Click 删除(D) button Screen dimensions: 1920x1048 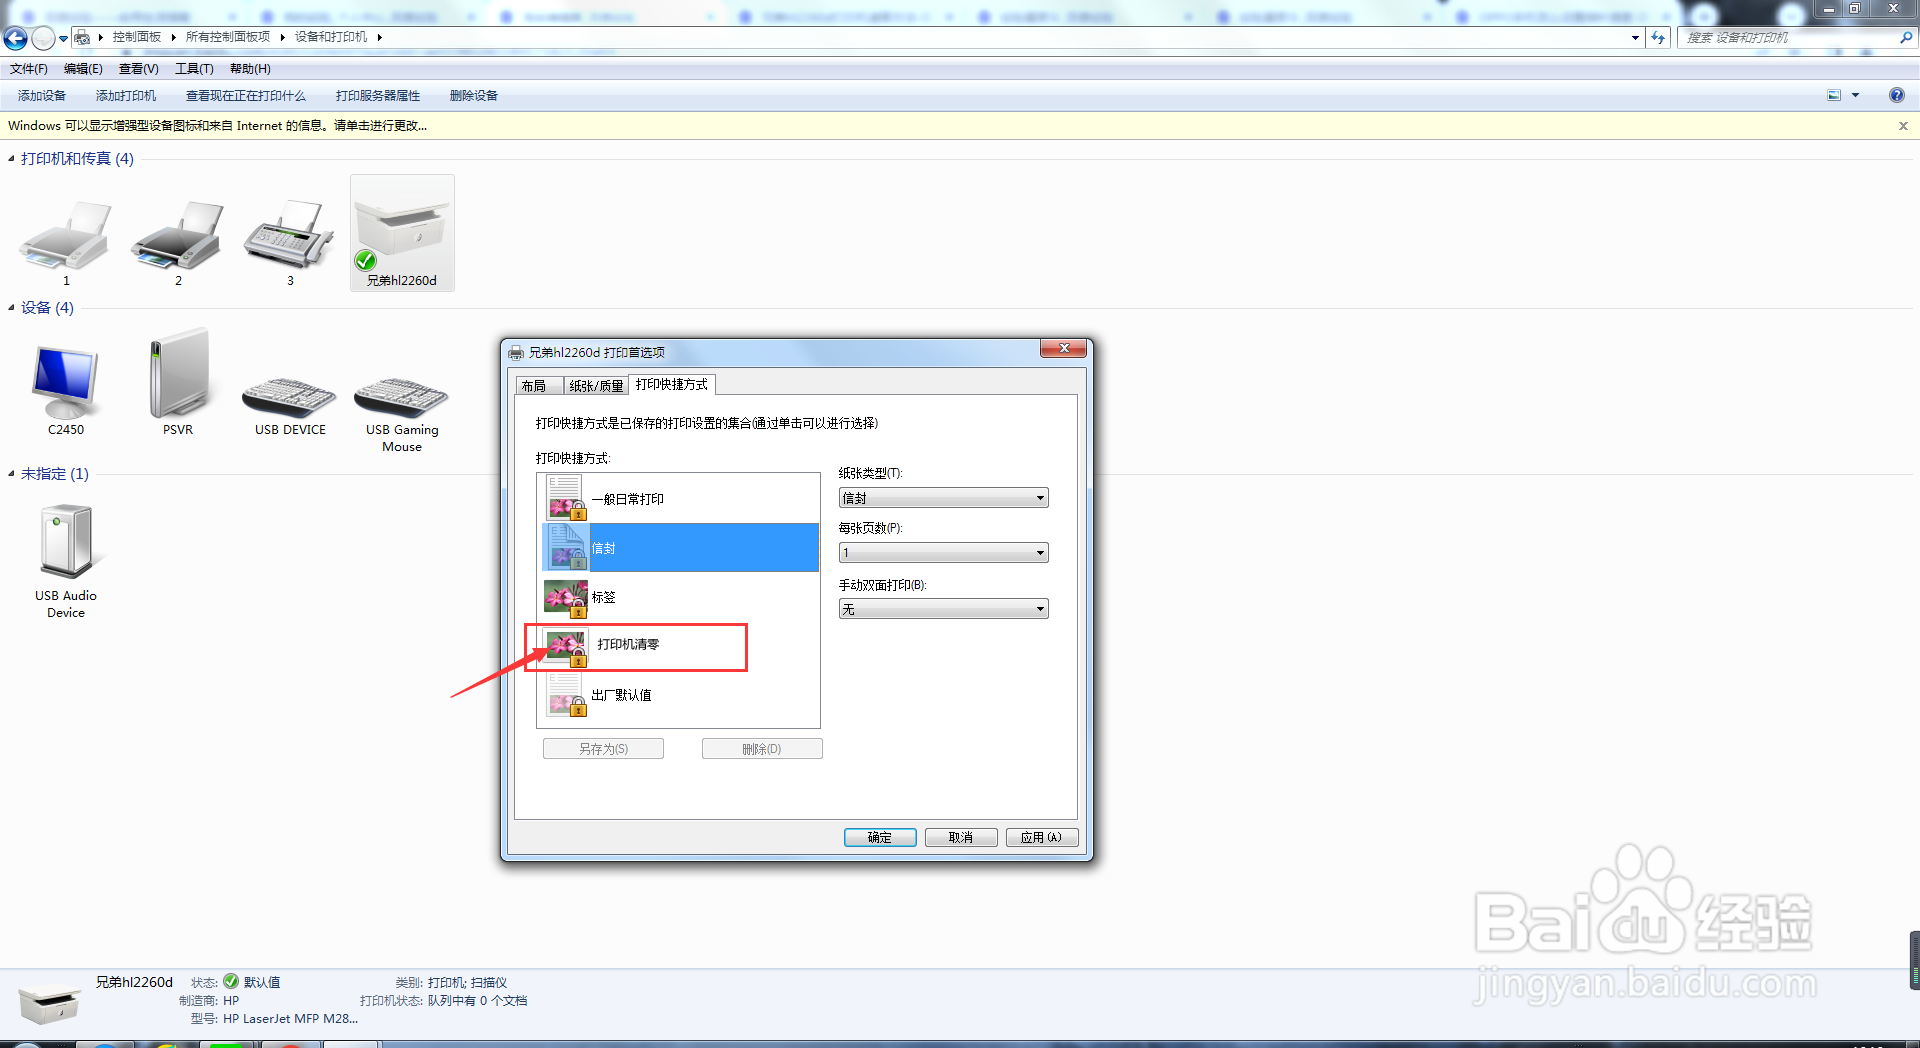762,749
